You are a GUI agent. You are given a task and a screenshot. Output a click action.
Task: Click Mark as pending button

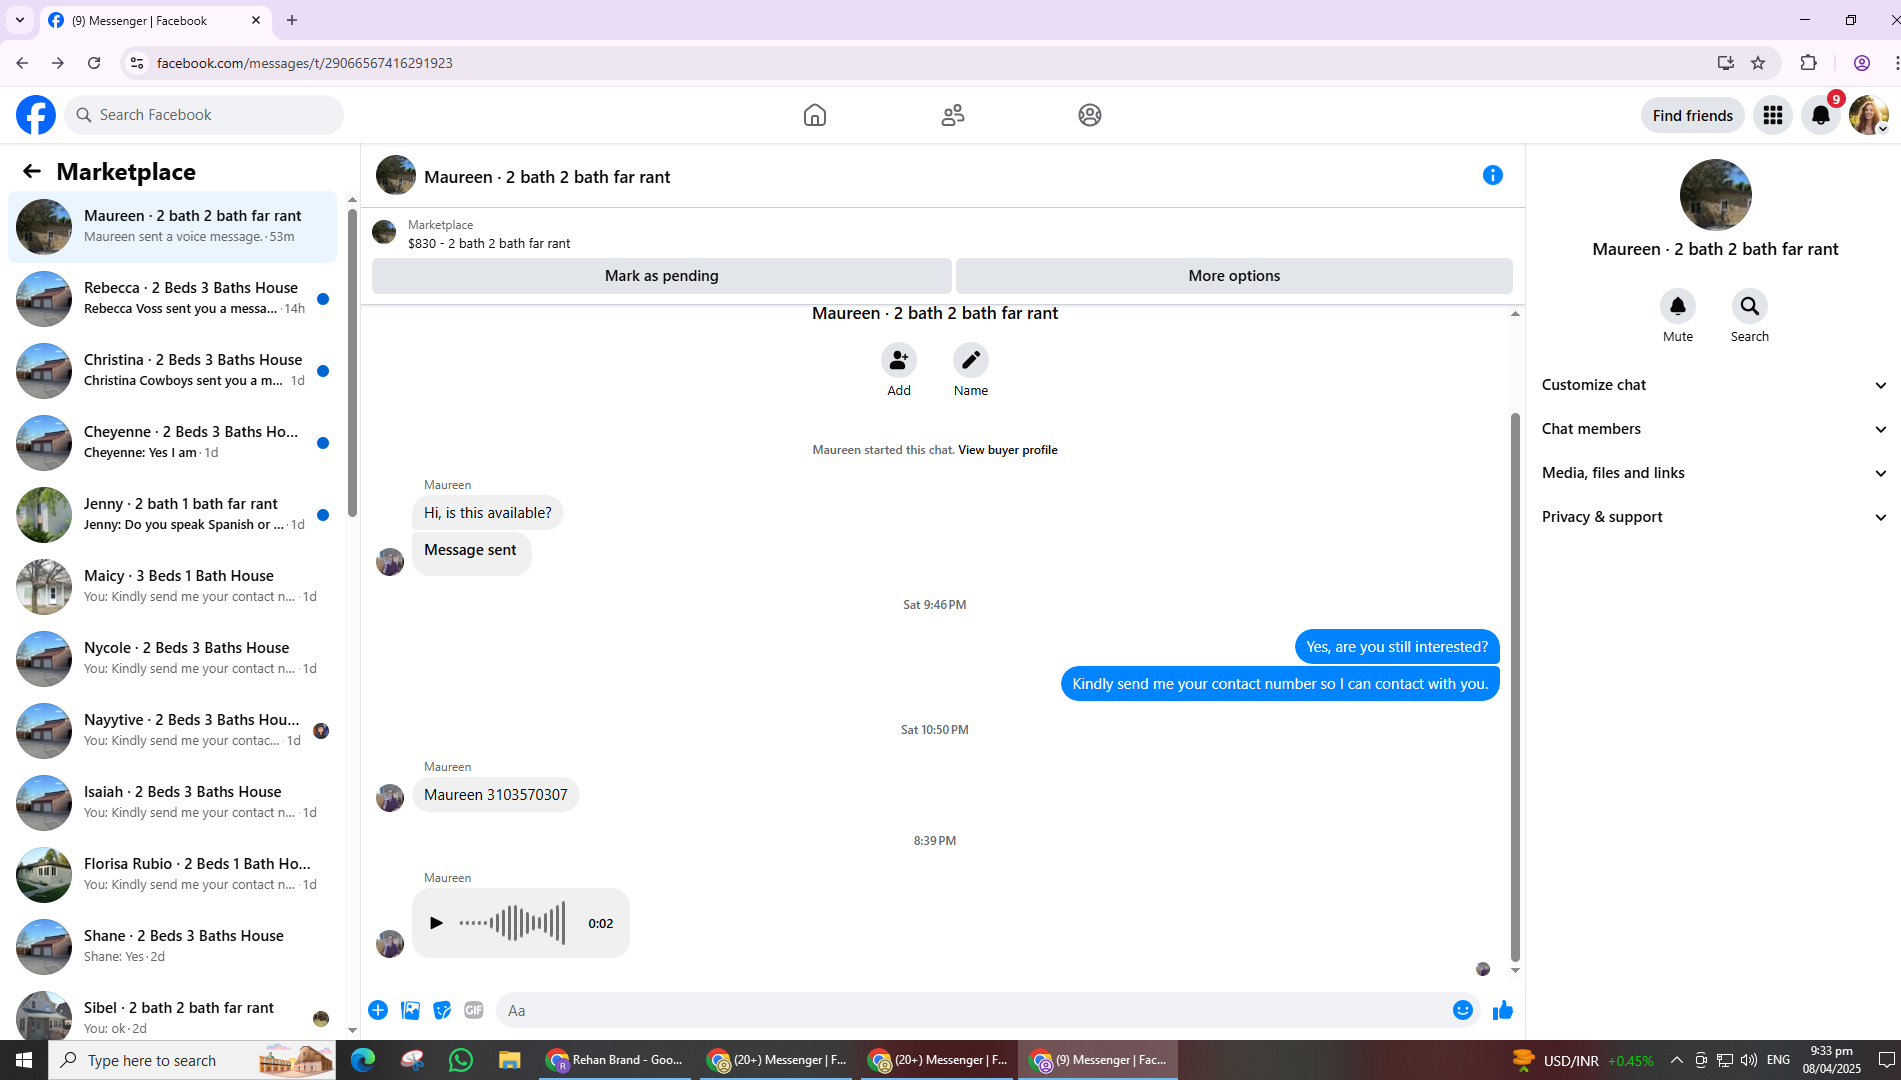(x=661, y=276)
